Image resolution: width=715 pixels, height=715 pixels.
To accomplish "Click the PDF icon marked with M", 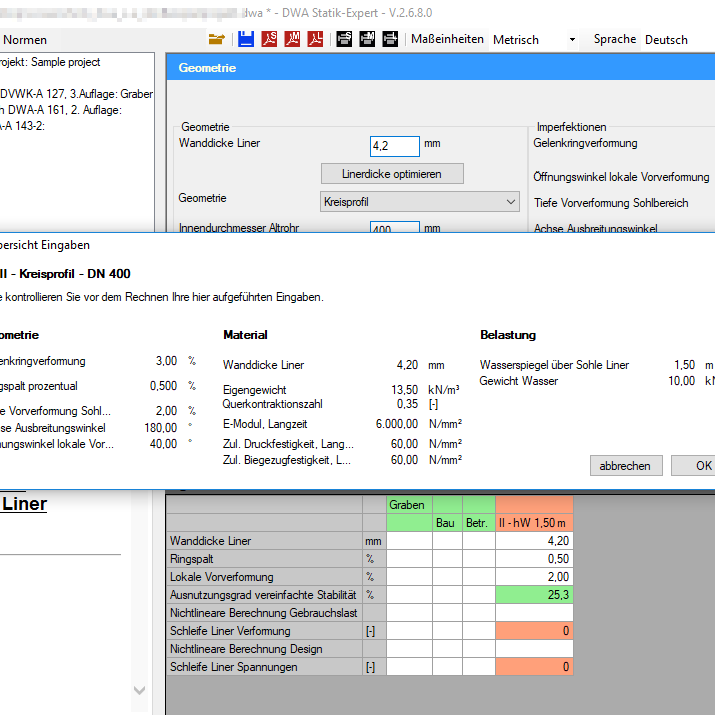I will point(292,39).
